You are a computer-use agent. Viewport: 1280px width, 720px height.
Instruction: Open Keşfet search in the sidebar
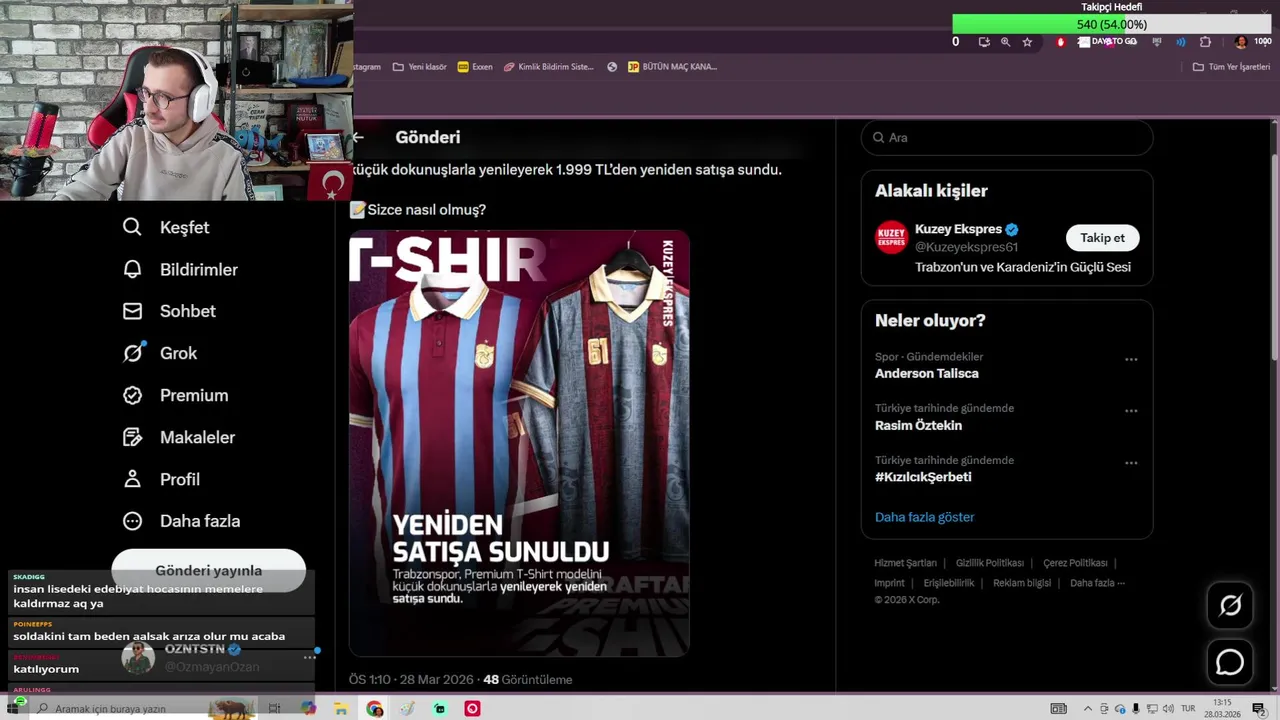[x=166, y=227]
